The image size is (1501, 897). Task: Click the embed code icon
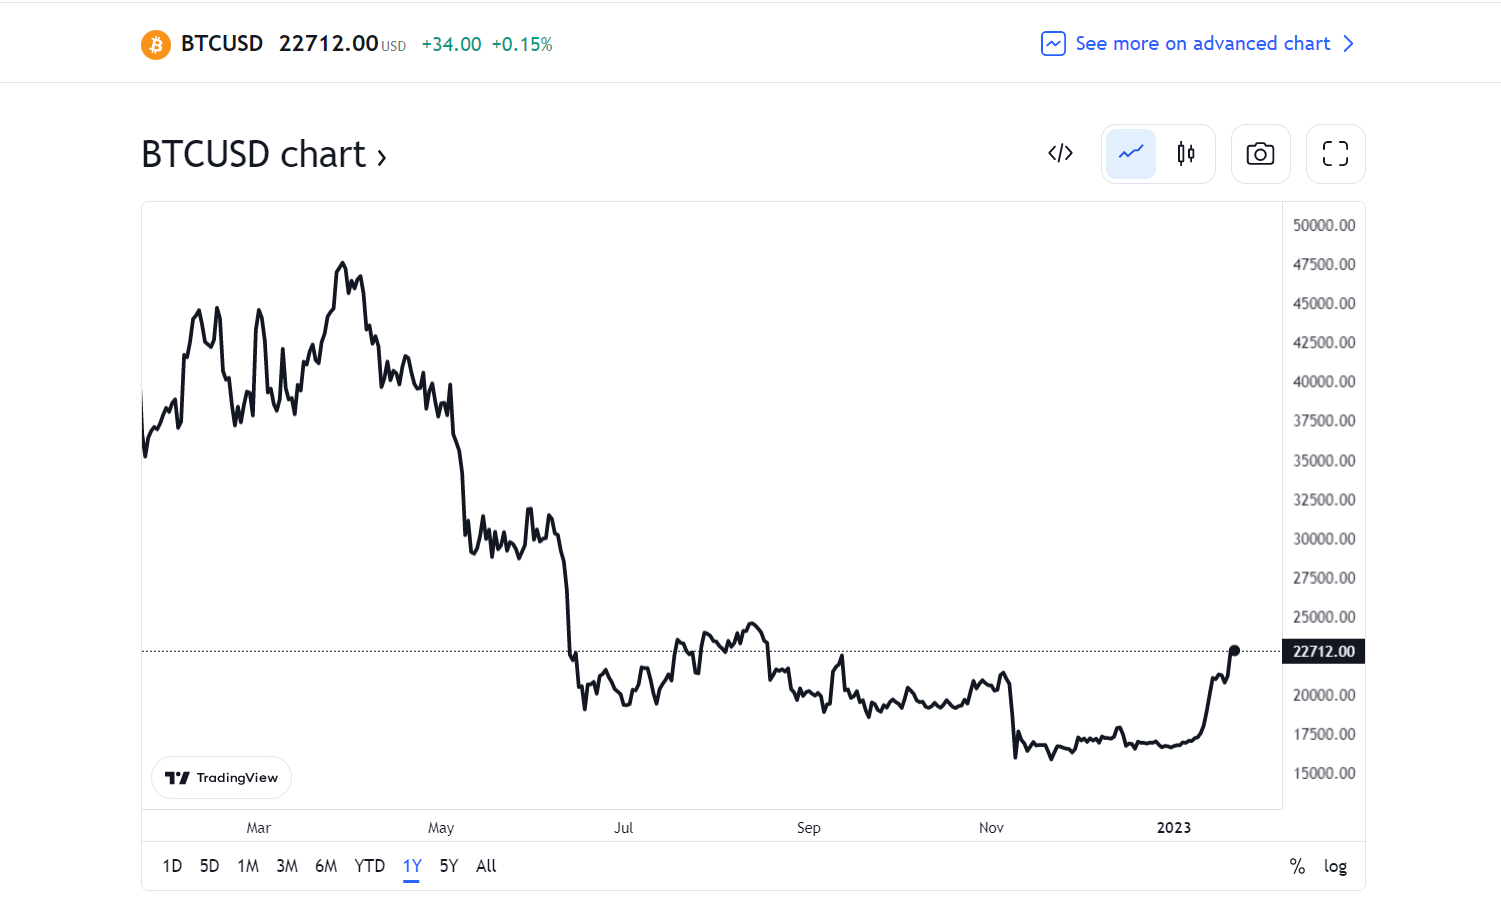(x=1060, y=154)
